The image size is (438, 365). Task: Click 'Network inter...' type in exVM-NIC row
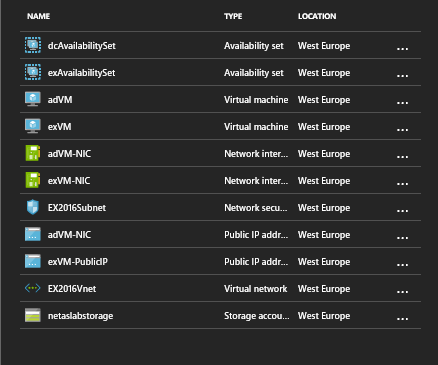pyautogui.click(x=256, y=181)
